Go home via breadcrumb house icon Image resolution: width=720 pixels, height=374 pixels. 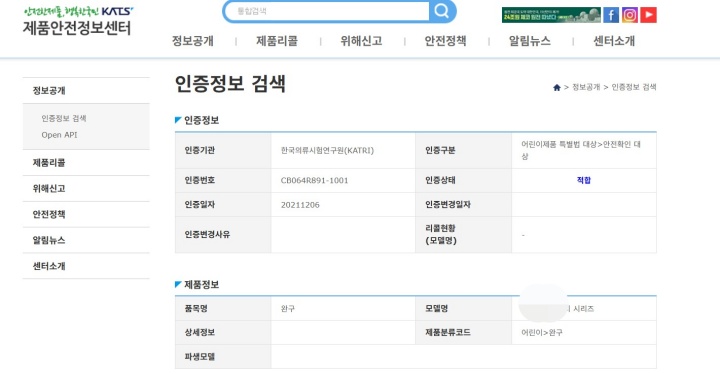[x=557, y=87]
